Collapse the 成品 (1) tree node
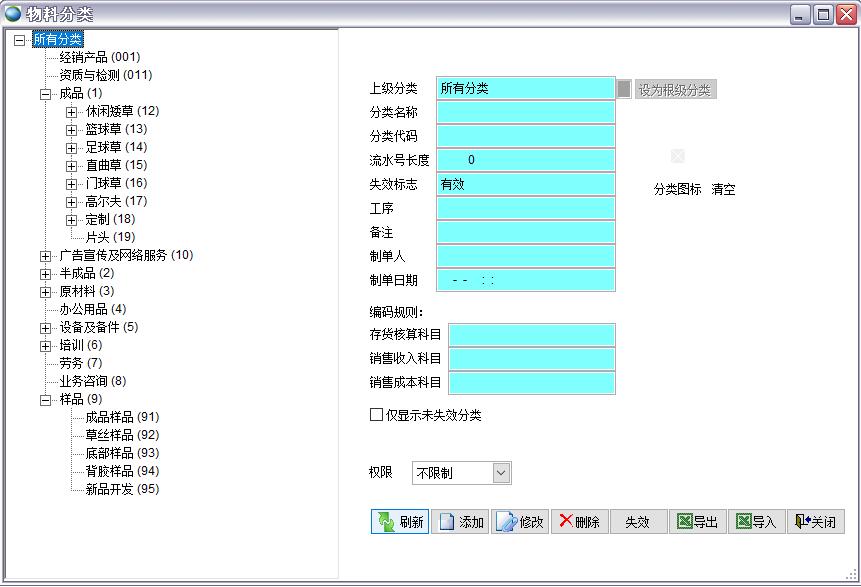The width and height of the screenshot is (861, 587). tap(45, 94)
